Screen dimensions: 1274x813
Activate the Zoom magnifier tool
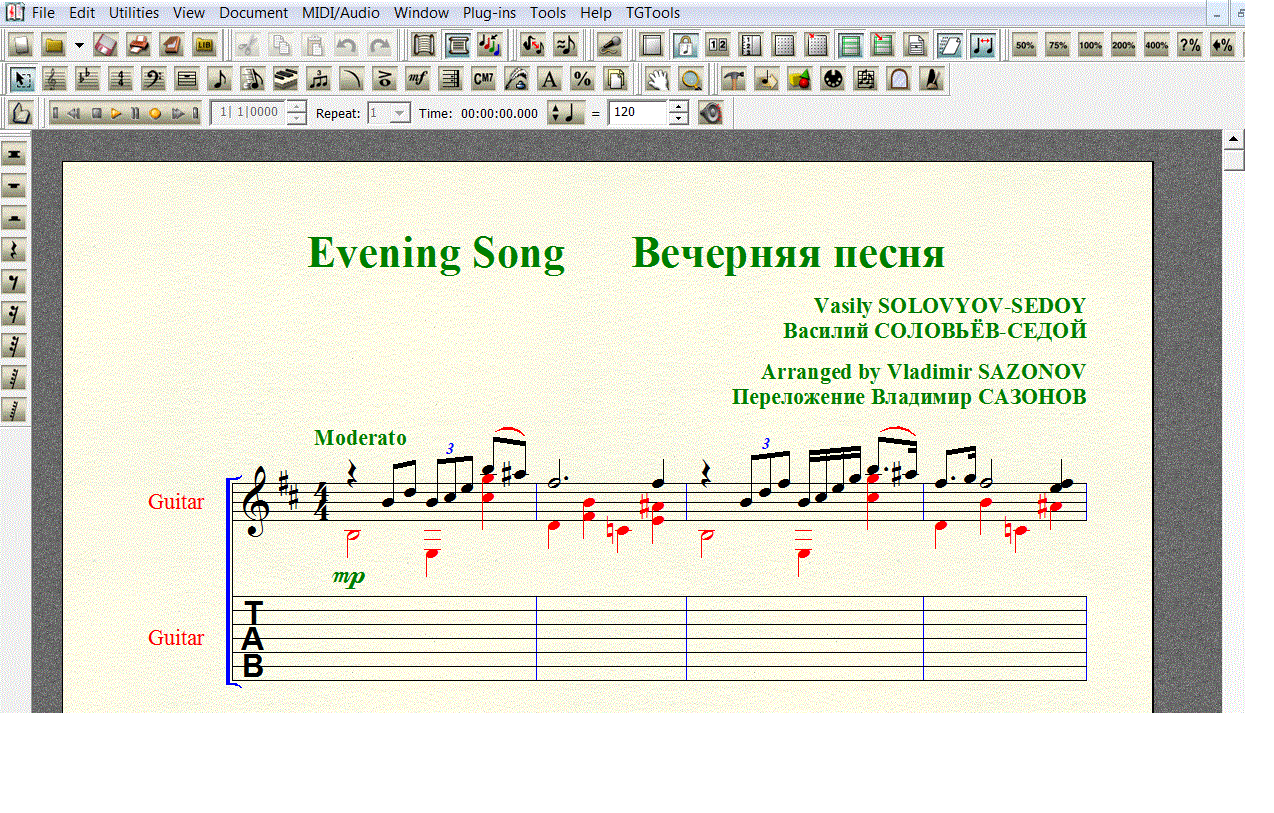point(690,79)
